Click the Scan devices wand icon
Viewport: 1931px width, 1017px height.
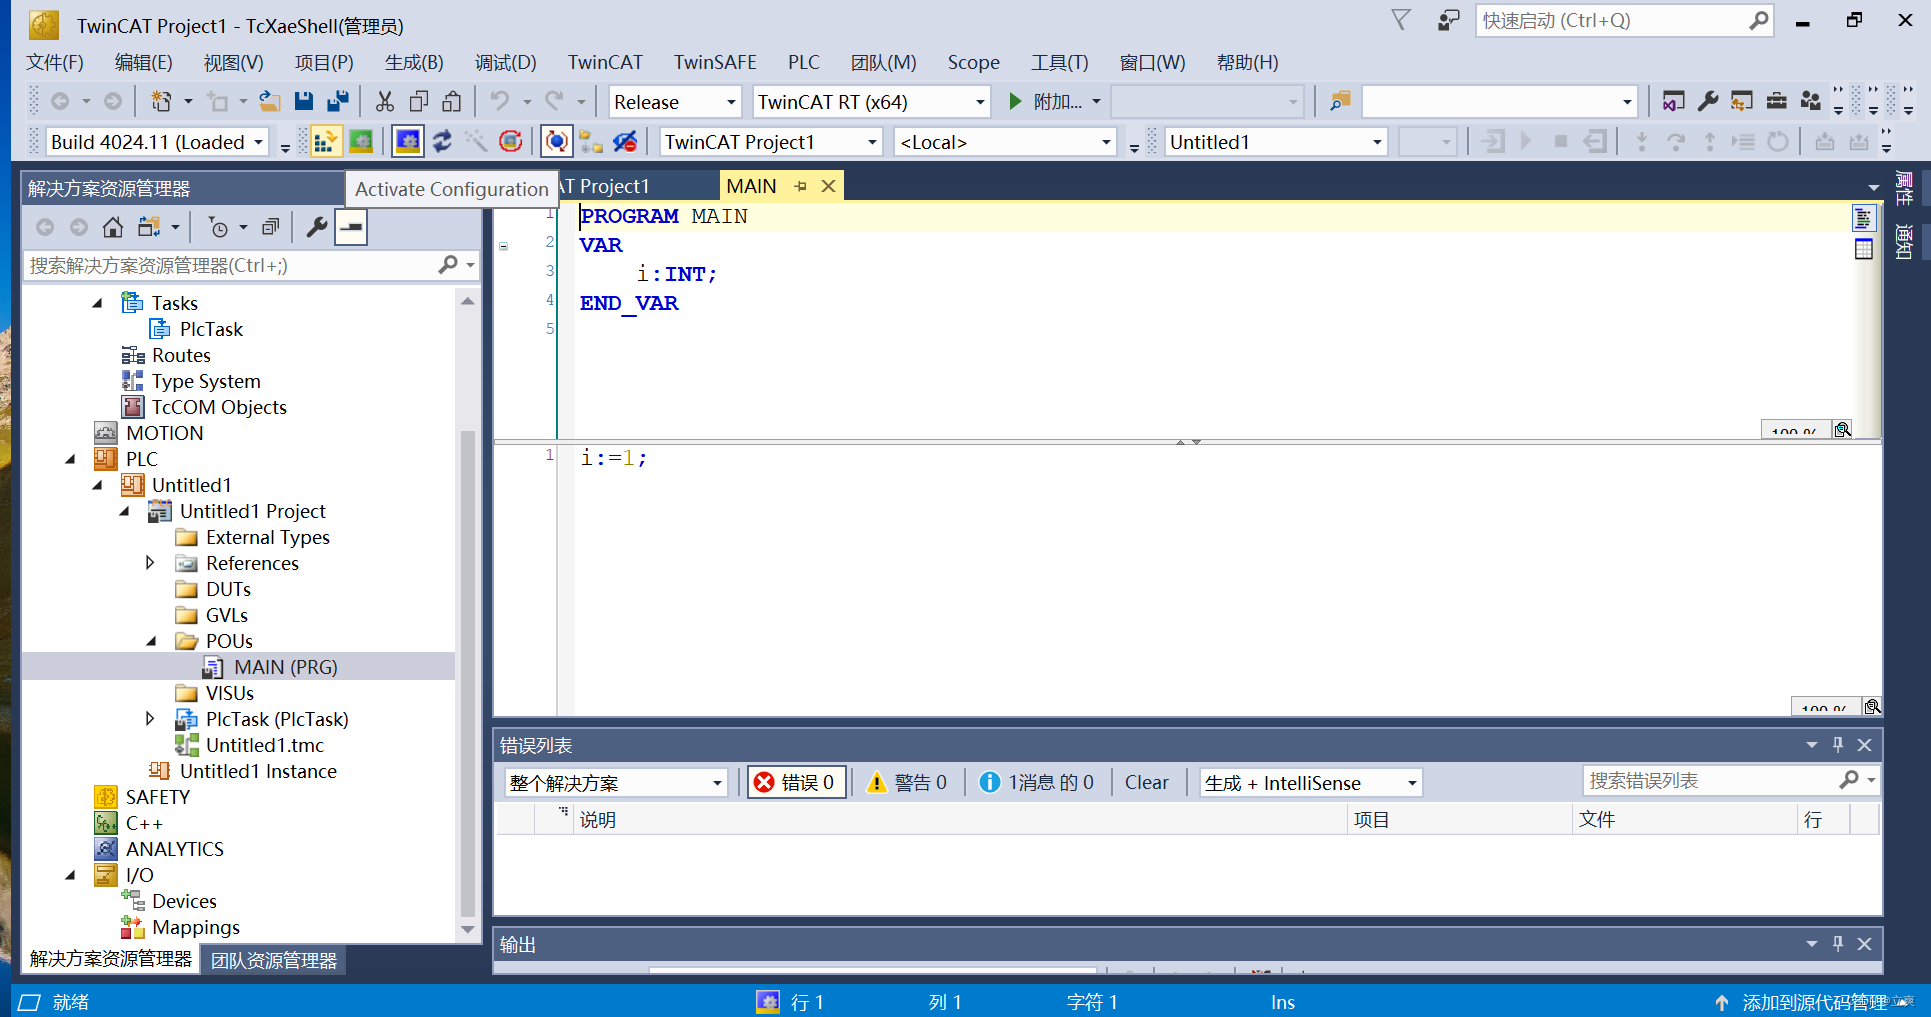pos(476,142)
